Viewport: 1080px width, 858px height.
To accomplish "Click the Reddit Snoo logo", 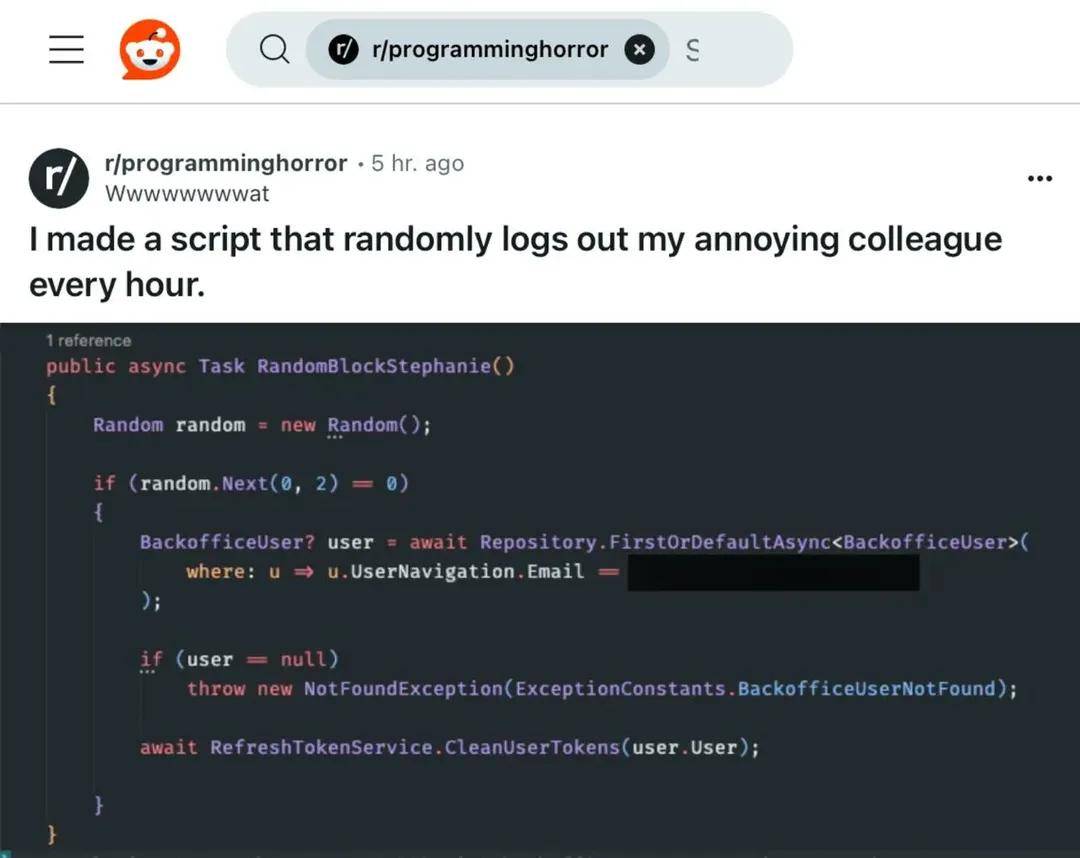I will tap(149, 50).
